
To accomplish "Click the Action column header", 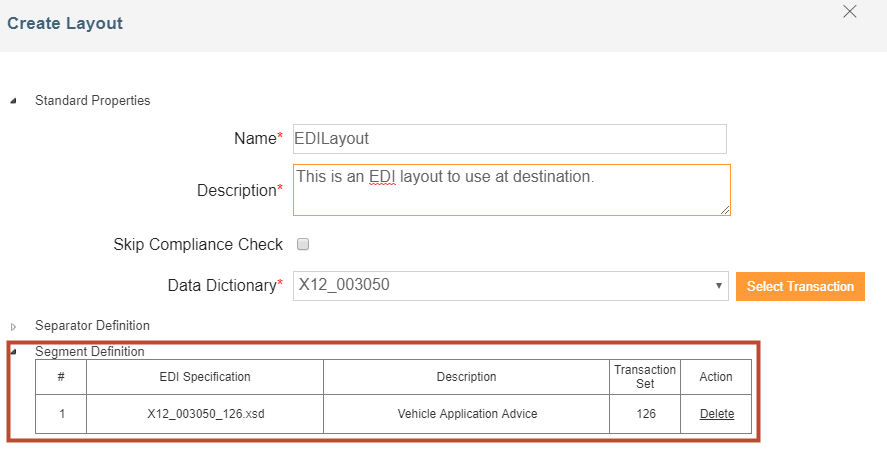I will coord(716,377).
